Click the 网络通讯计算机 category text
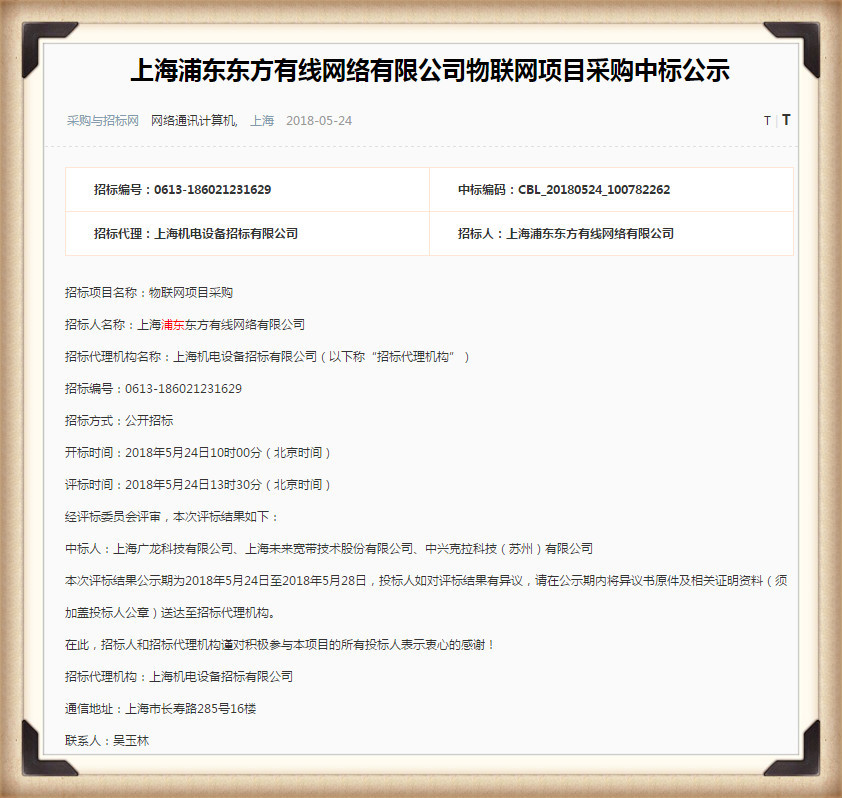 [x=194, y=121]
